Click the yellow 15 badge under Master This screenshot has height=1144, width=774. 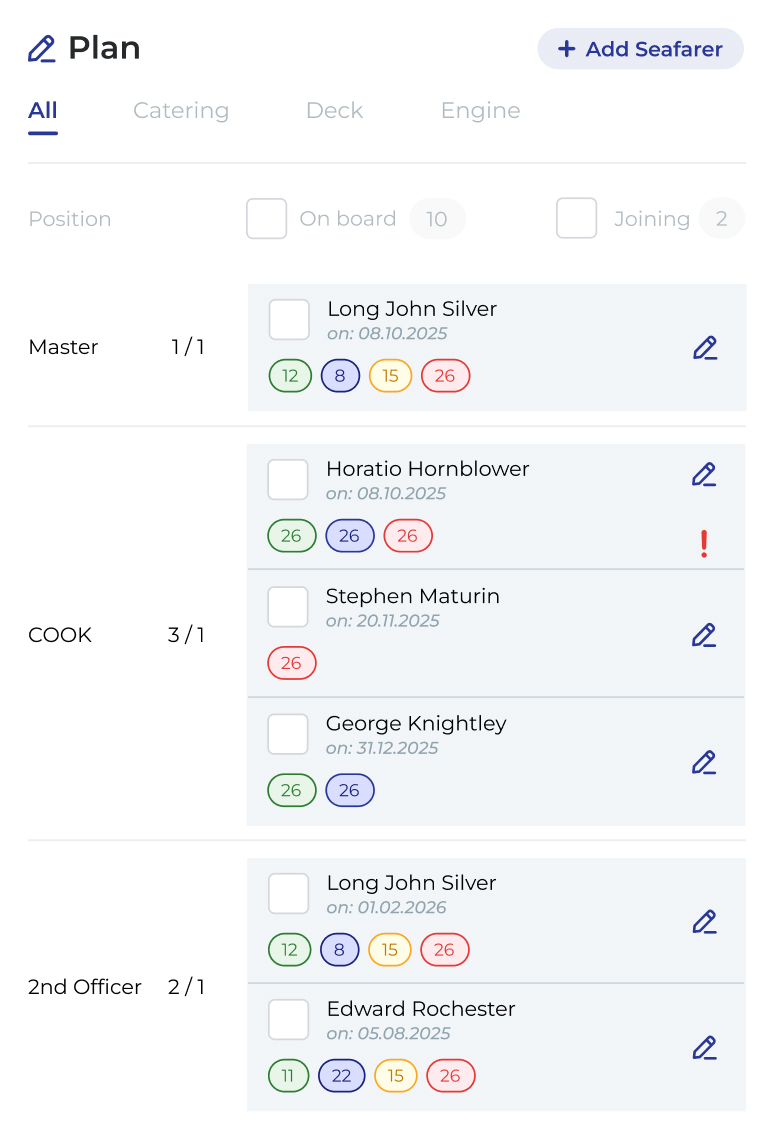pyautogui.click(x=390, y=376)
